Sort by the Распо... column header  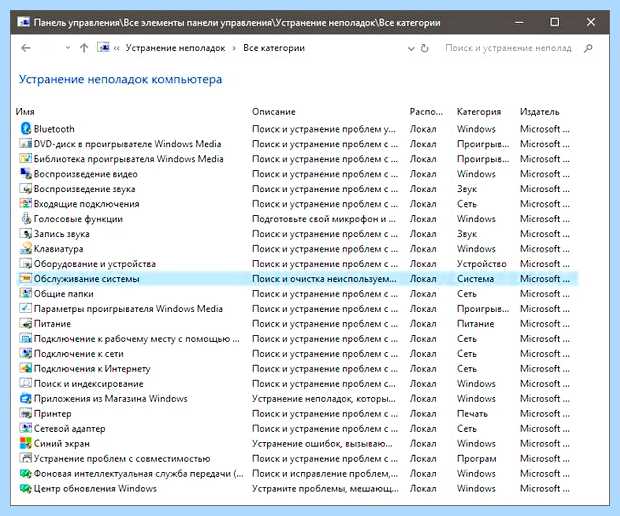coord(426,112)
